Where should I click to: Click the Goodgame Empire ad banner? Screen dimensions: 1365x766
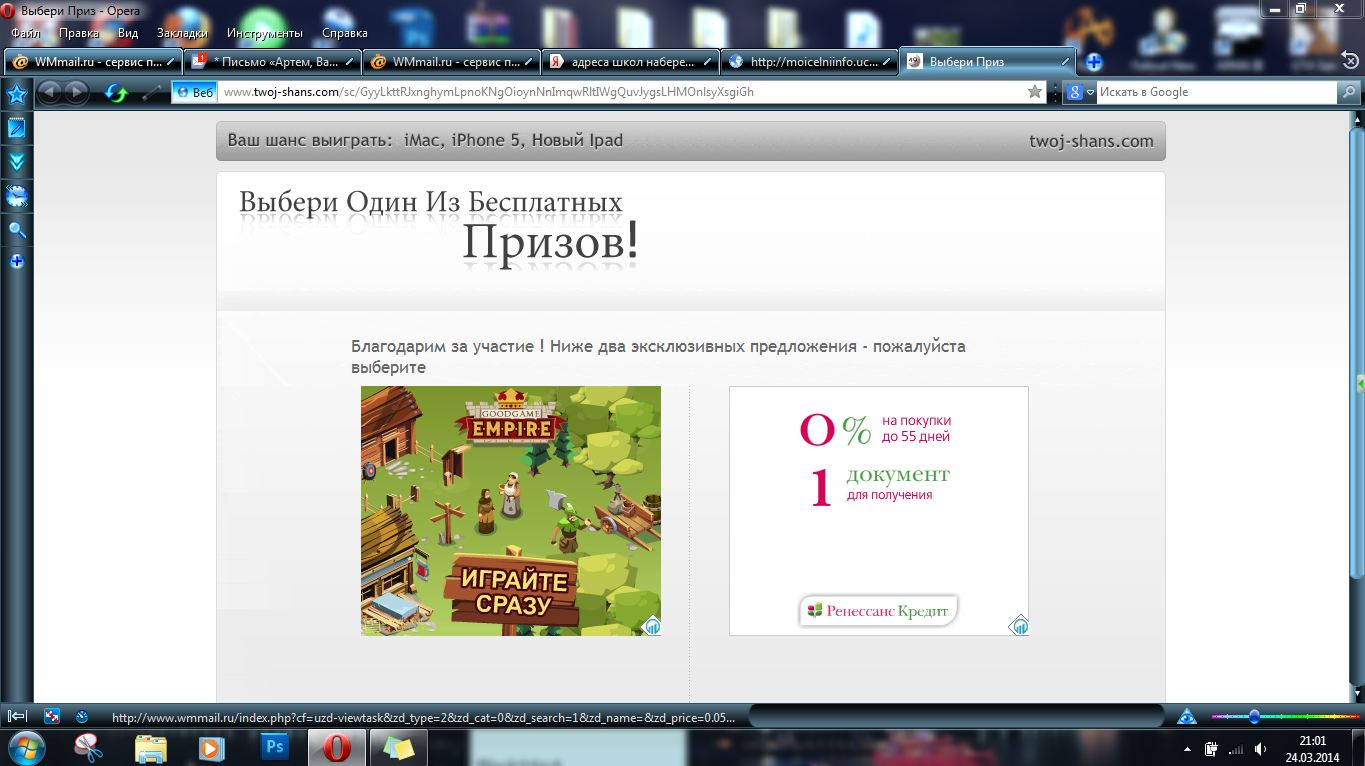point(511,511)
